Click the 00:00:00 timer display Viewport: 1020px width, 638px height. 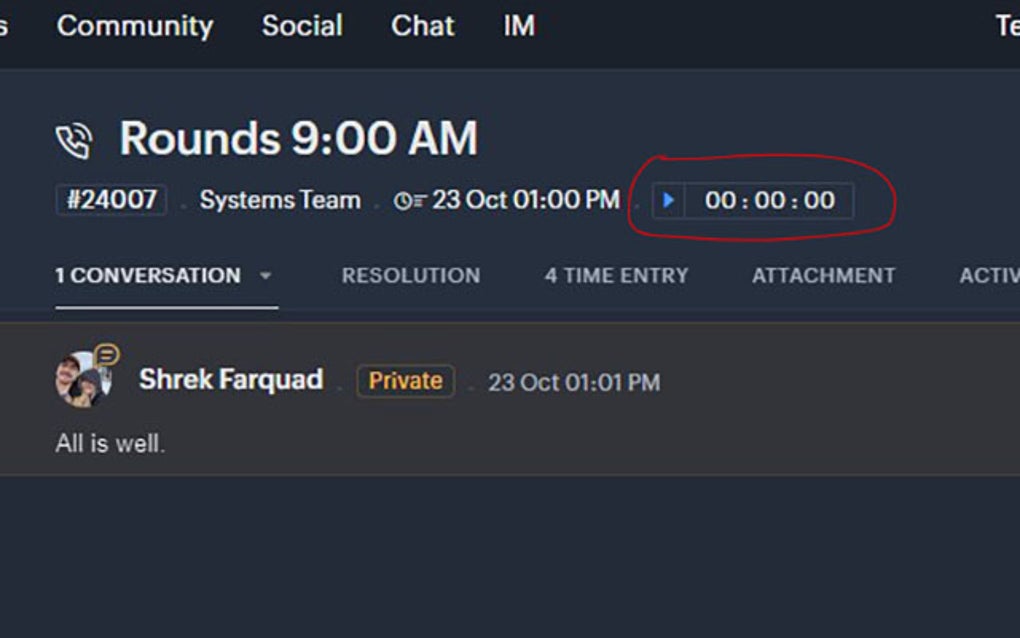(x=769, y=200)
